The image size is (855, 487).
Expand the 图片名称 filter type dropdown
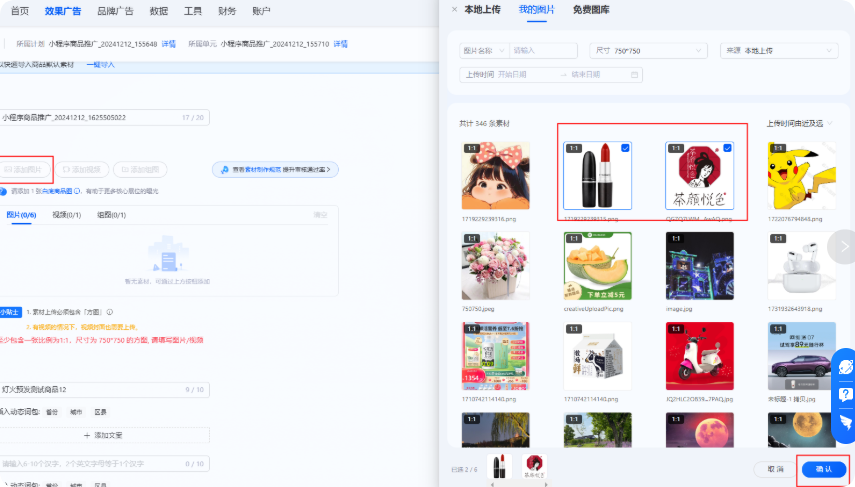(484, 51)
